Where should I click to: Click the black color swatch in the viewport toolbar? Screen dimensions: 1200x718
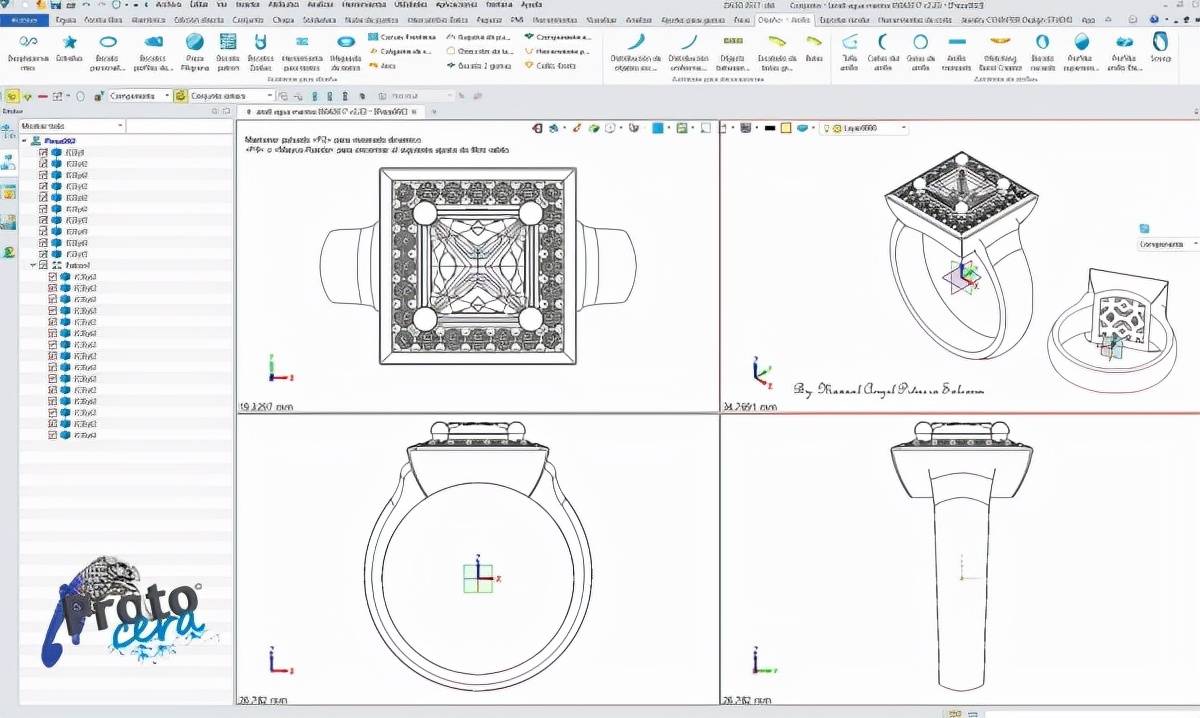770,128
